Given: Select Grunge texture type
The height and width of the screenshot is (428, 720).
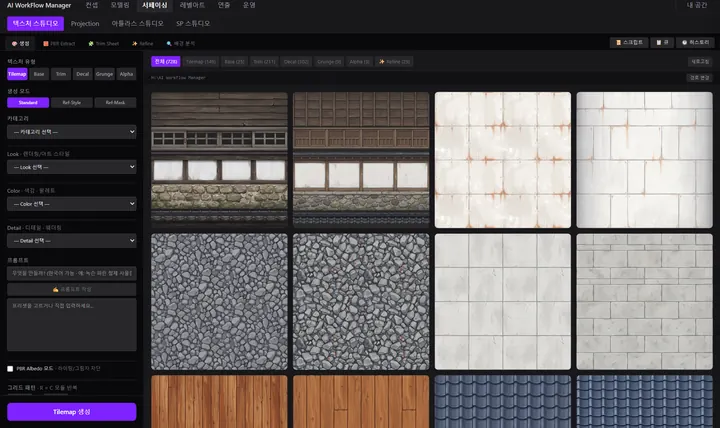Looking at the screenshot, I should point(104,74).
